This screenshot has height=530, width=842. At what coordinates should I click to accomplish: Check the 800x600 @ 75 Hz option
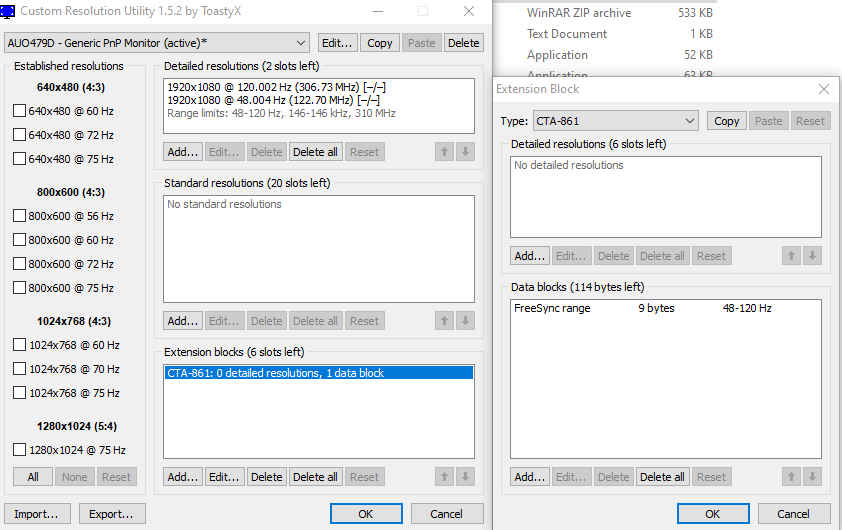pyautogui.click(x=19, y=288)
